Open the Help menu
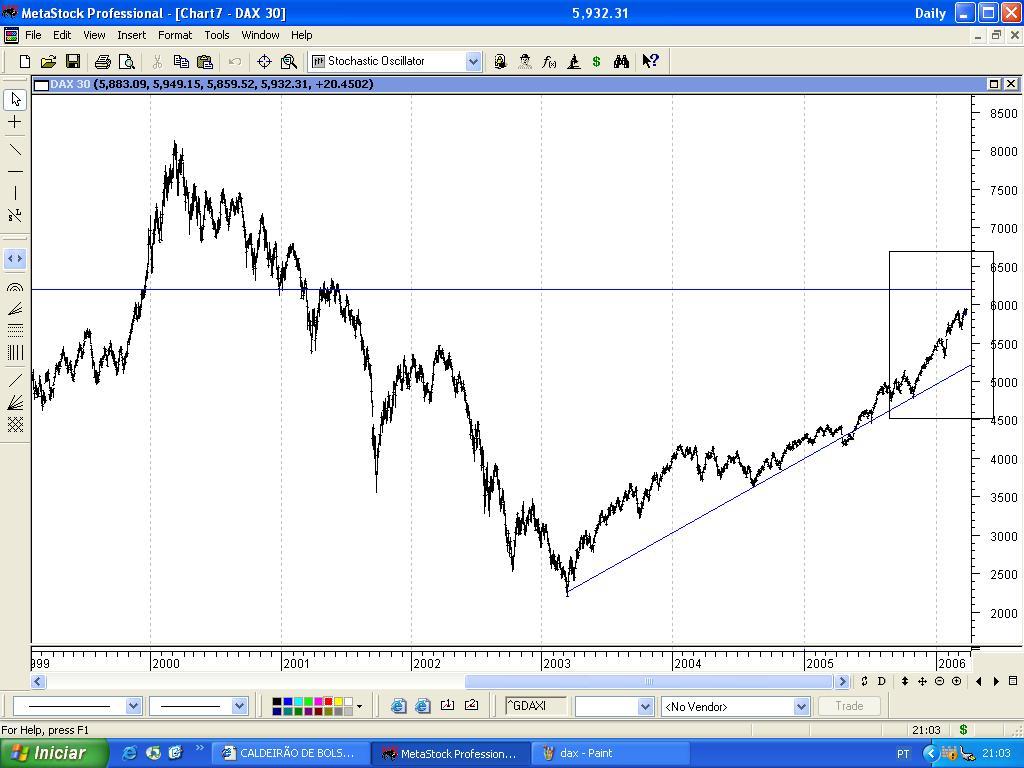Image resolution: width=1024 pixels, height=768 pixels. 302,35
